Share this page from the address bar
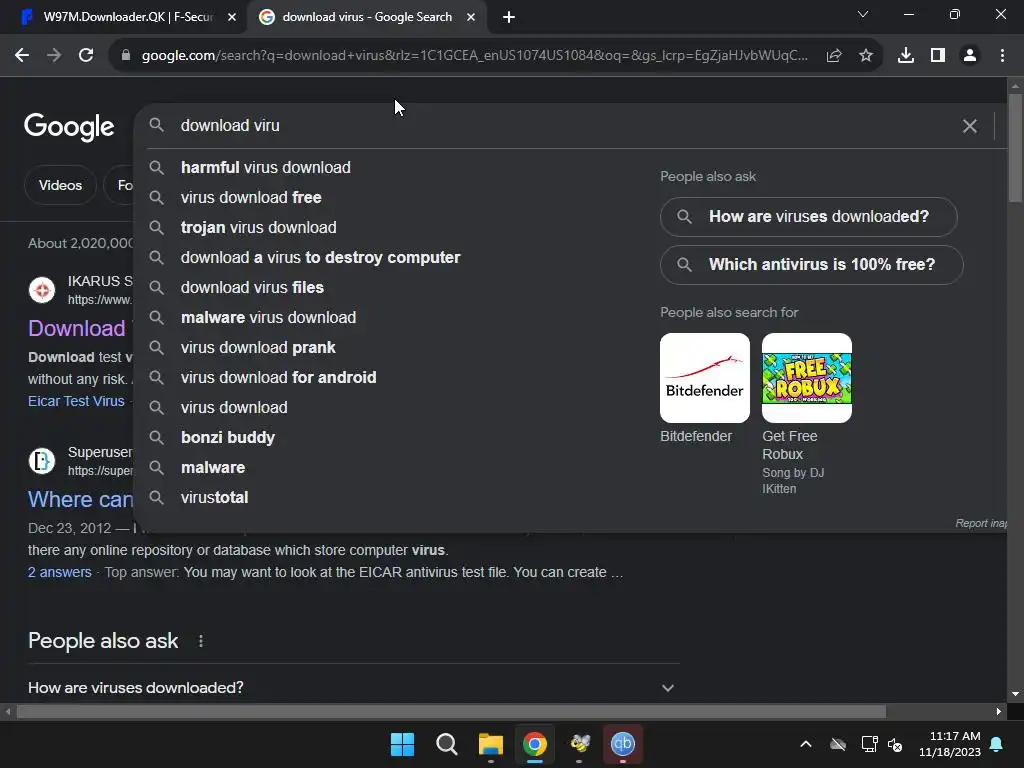The height and width of the screenshot is (768, 1024). tap(834, 56)
